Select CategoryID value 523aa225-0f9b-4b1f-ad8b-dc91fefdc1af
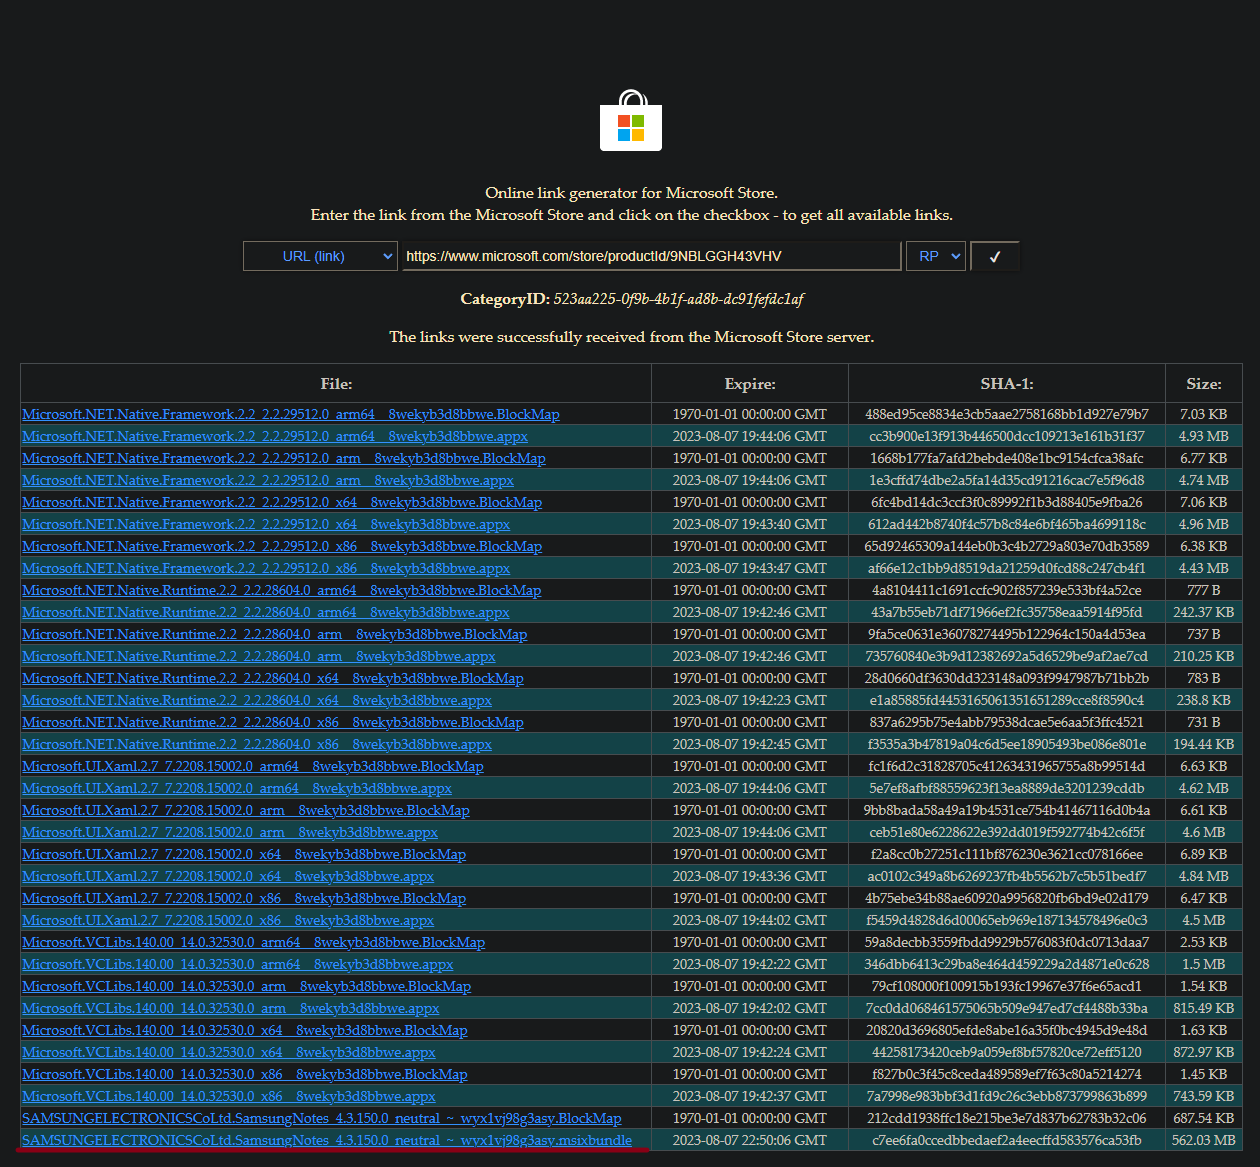The width and height of the screenshot is (1260, 1167). tap(678, 299)
